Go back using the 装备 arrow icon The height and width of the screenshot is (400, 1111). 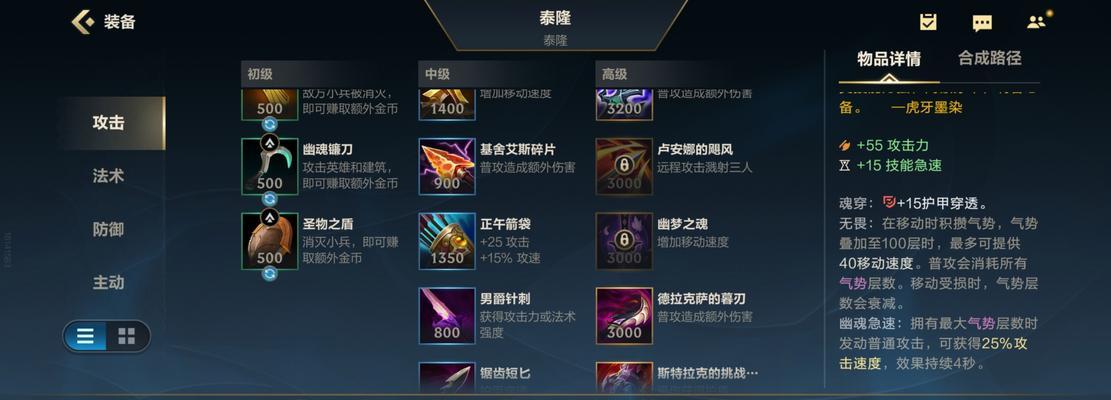point(82,22)
